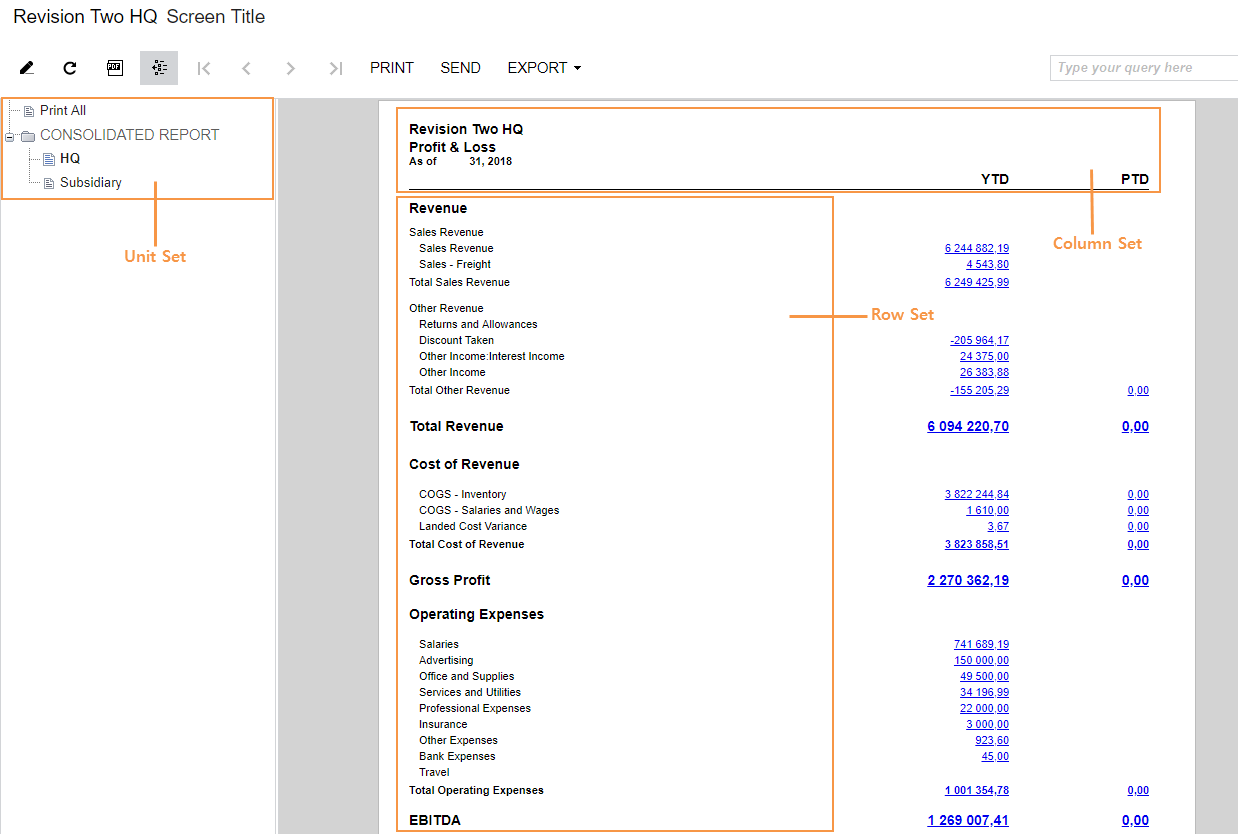Click the 'Cost of Revenue' heading

pos(464,464)
